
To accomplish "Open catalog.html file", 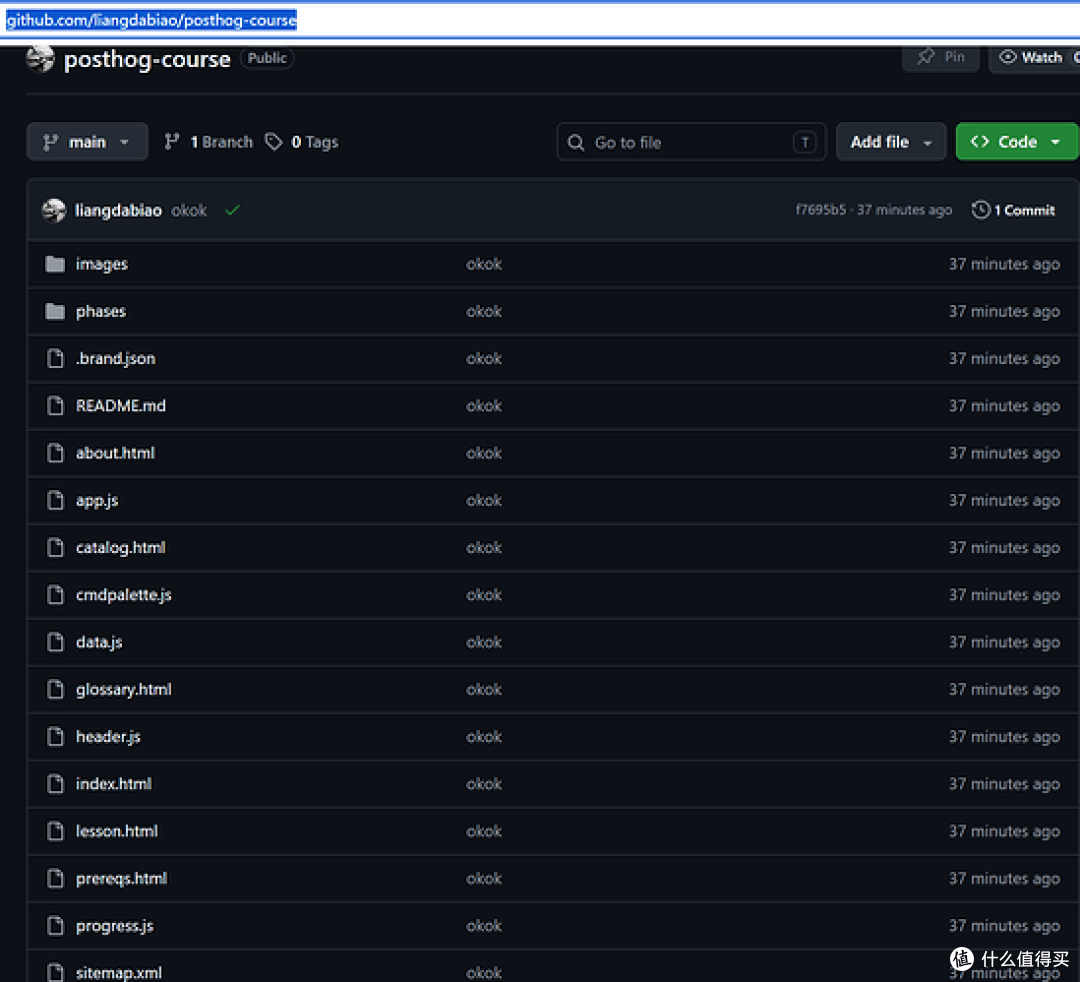I will point(121,547).
